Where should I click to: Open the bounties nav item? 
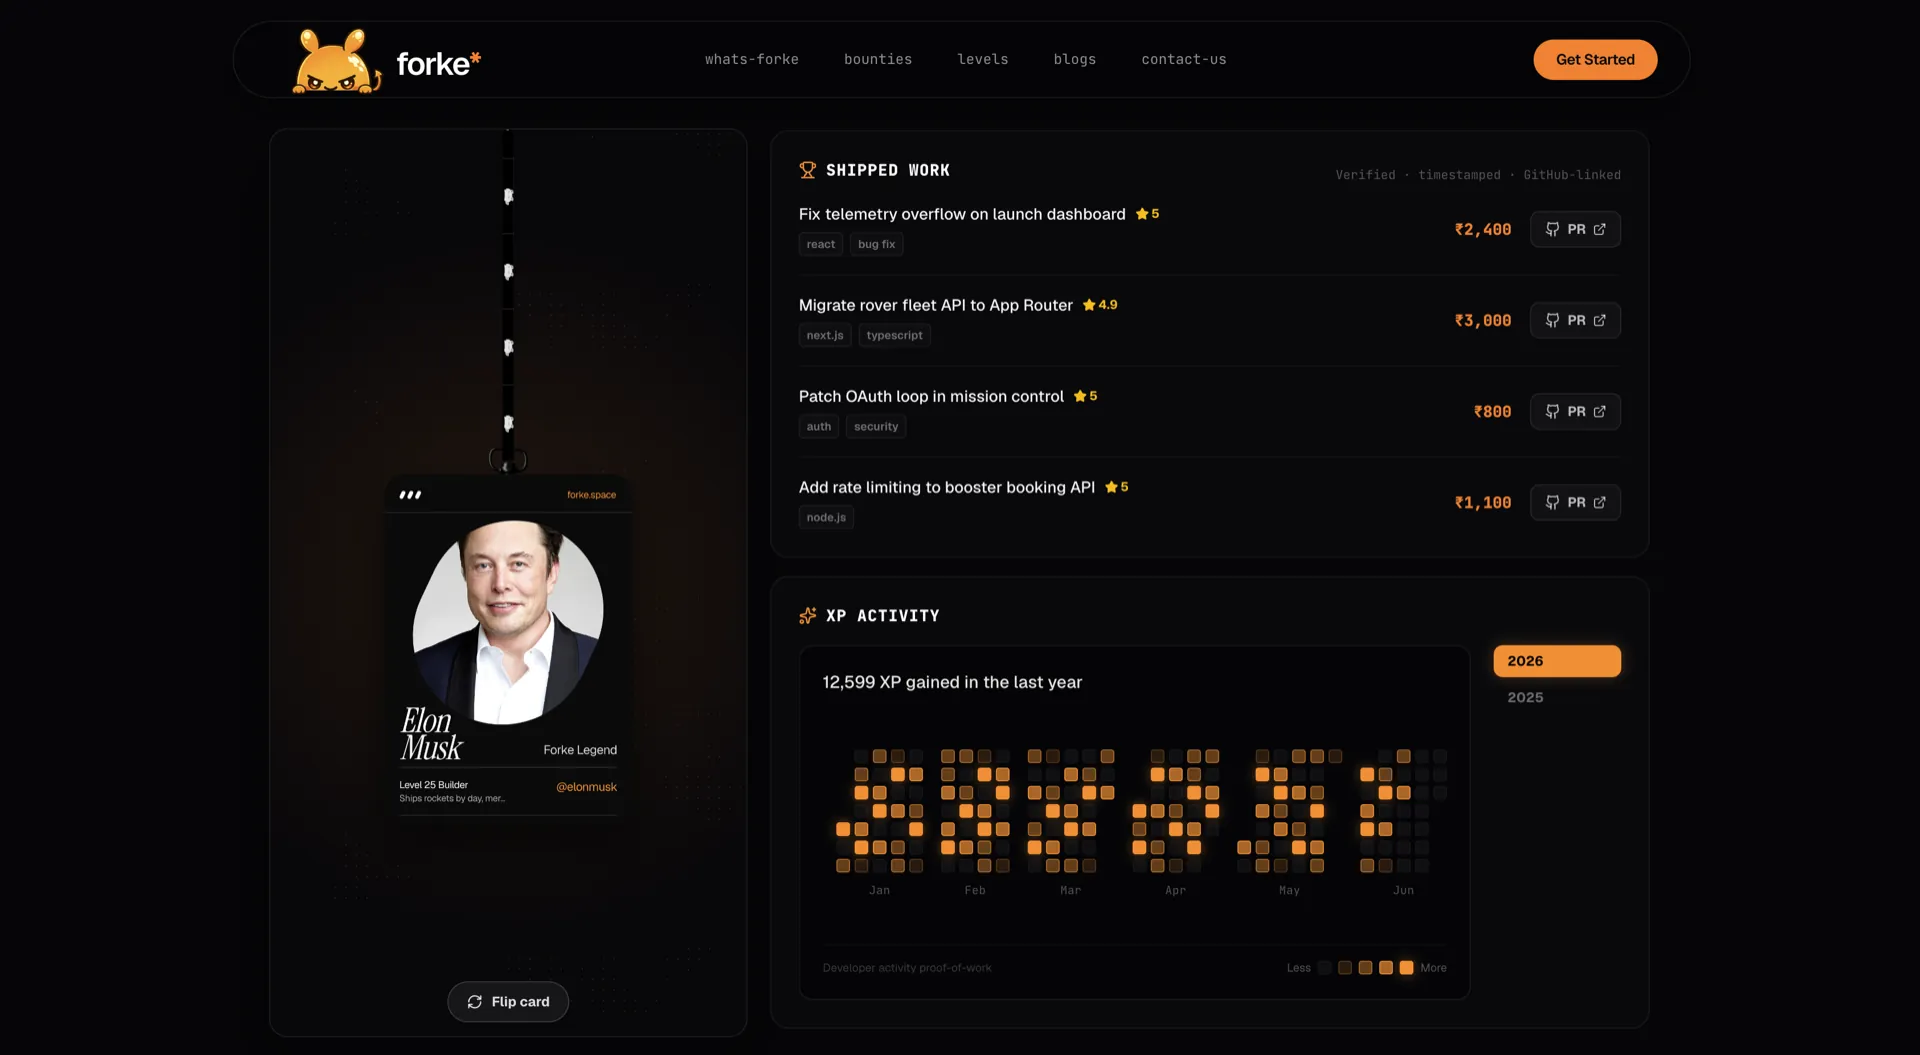pyautogui.click(x=877, y=60)
